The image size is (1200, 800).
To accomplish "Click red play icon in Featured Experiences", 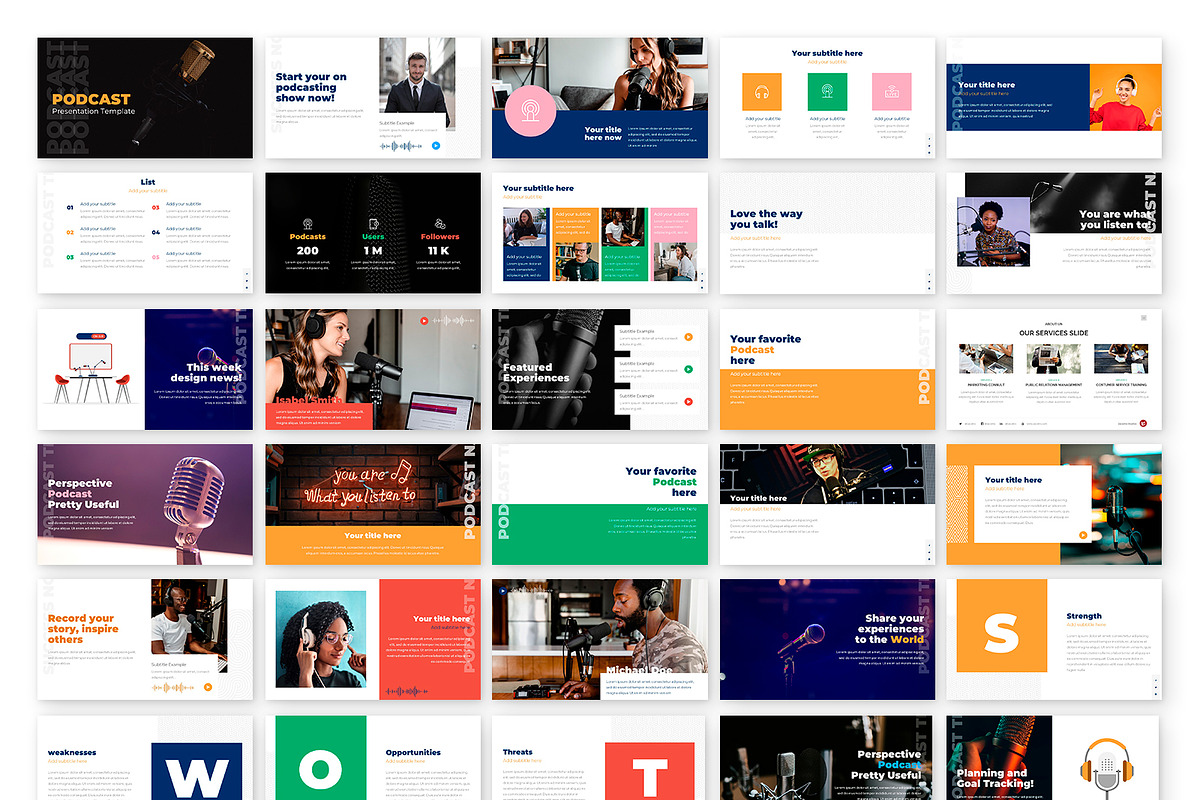I will [x=688, y=402].
